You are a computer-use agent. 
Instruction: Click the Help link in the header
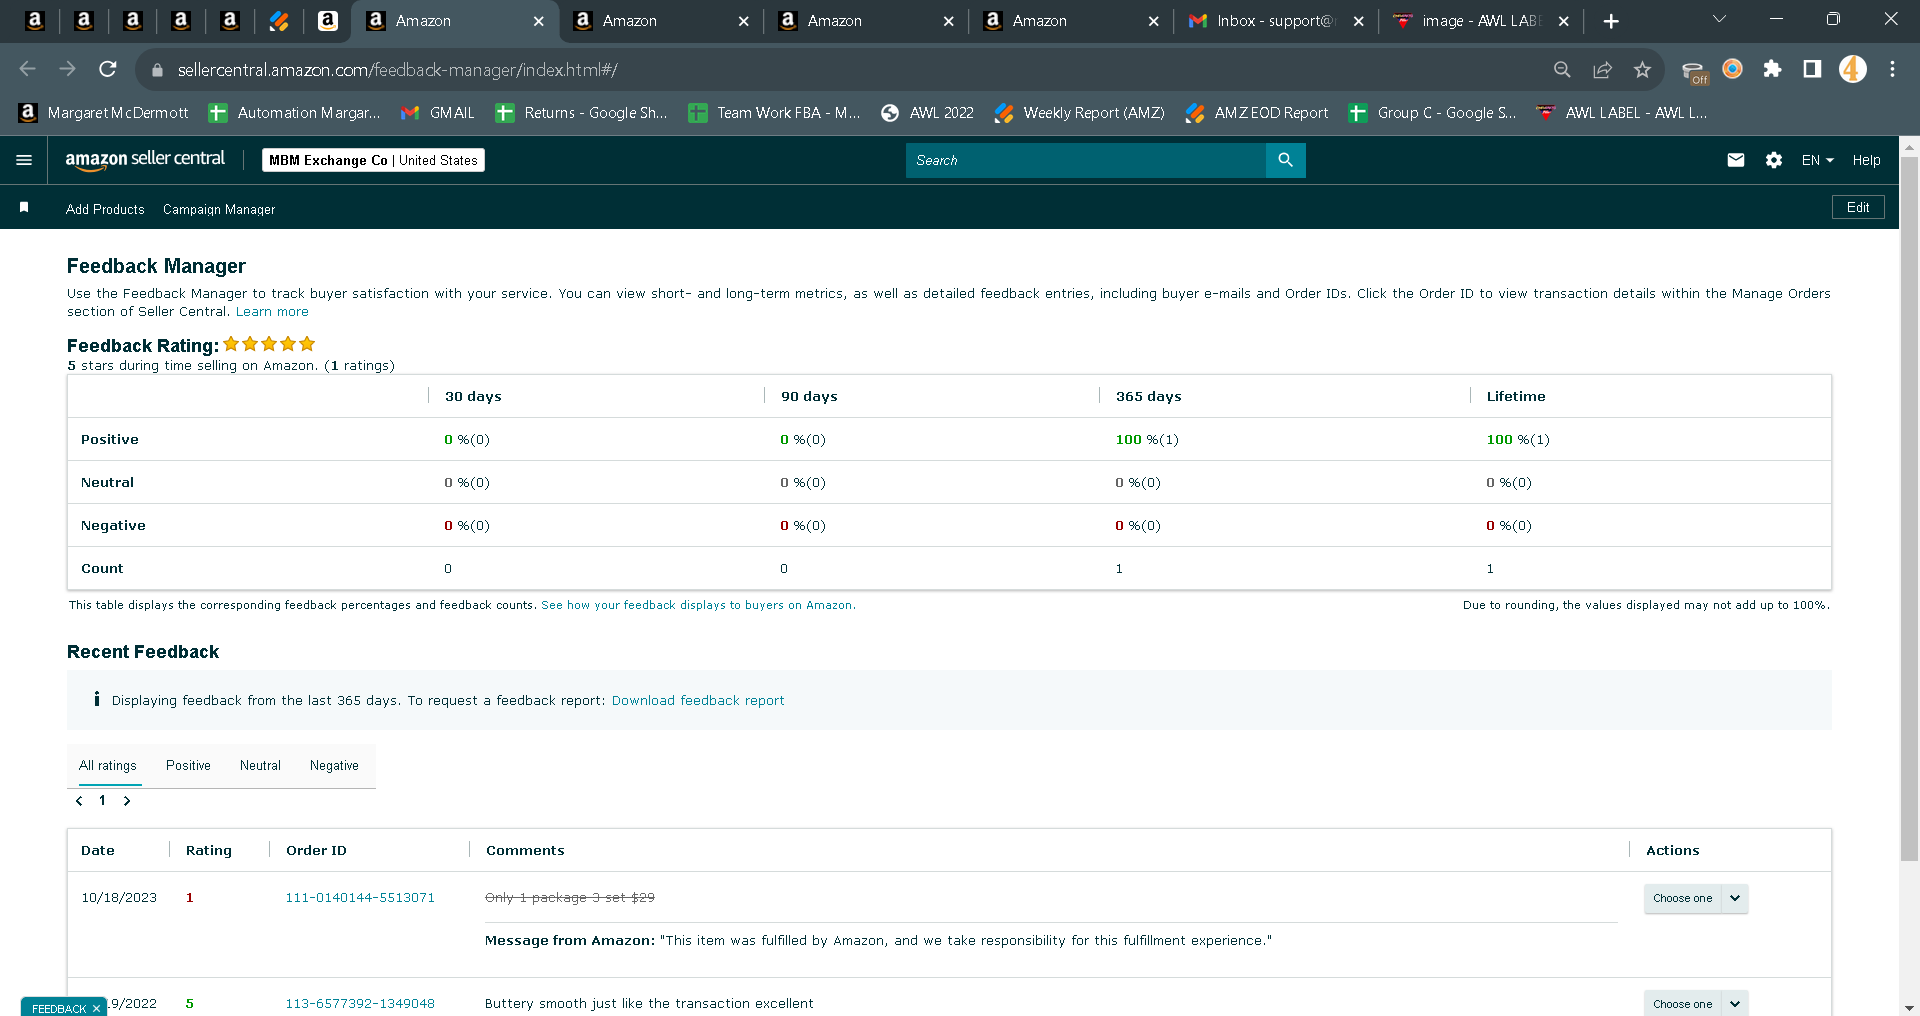point(1866,160)
